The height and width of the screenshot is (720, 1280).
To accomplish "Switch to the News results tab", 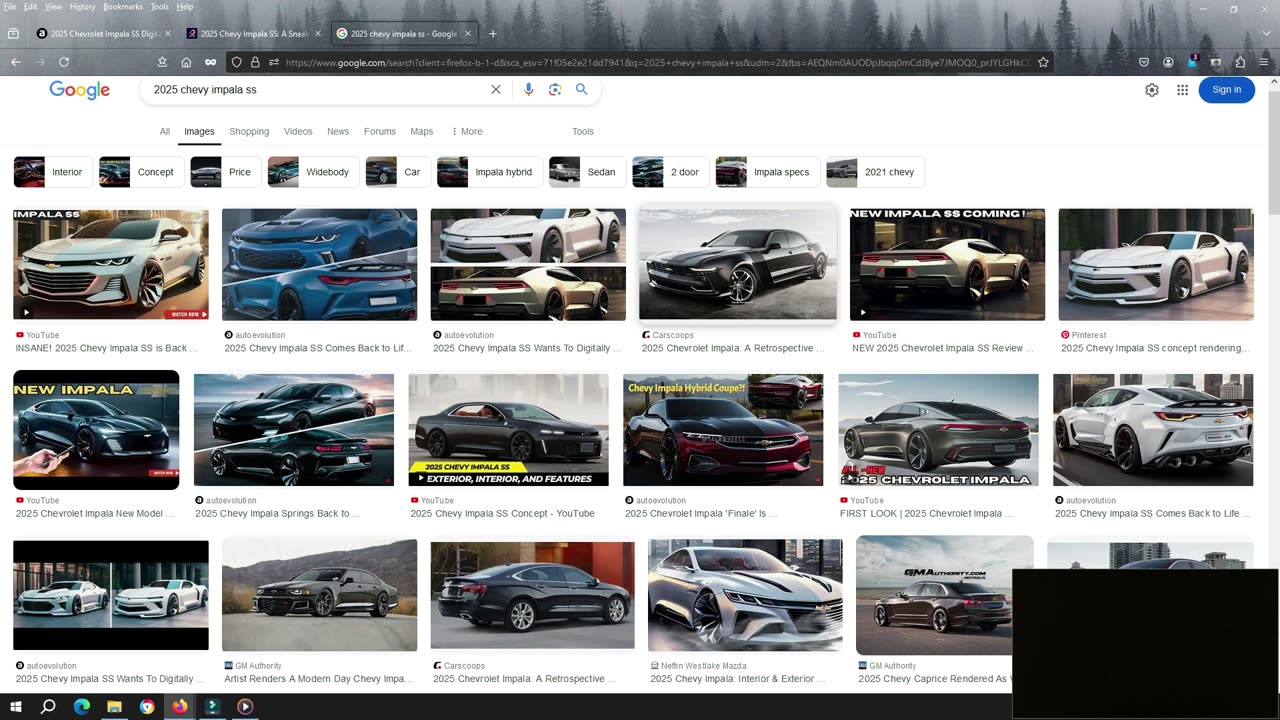I will tap(338, 131).
